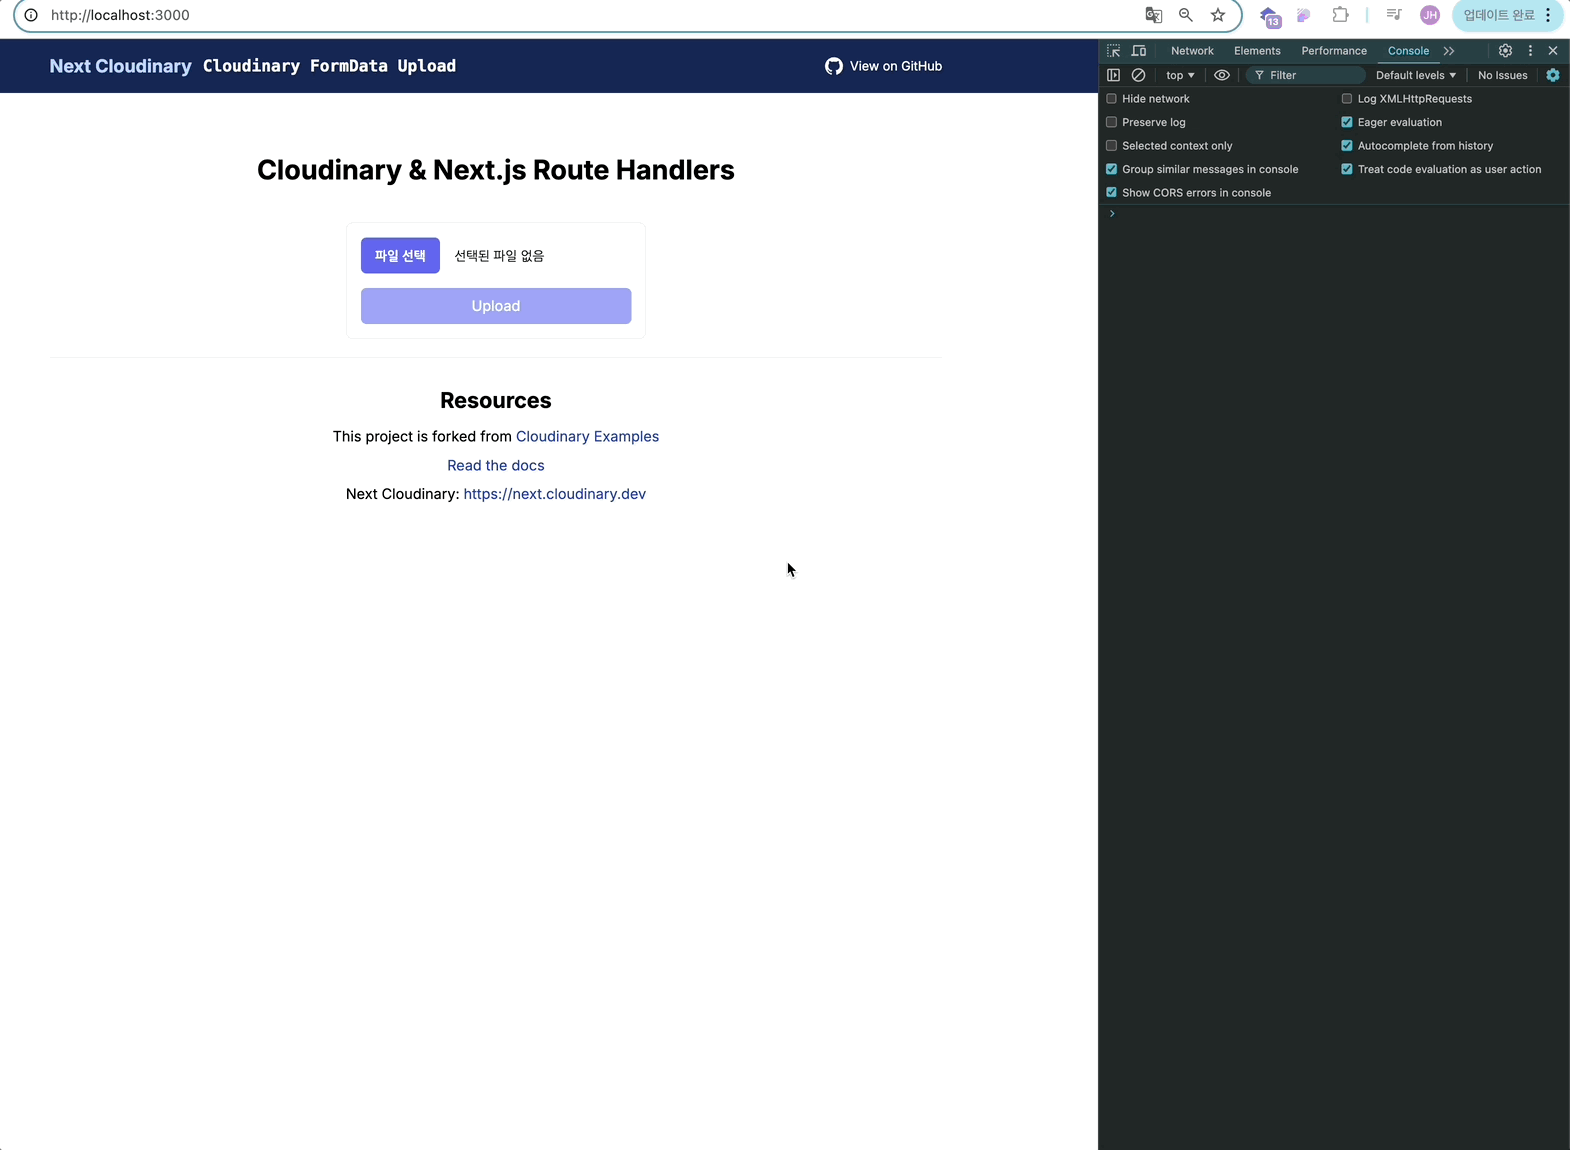Image resolution: width=1570 pixels, height=1150 pixels.
Task: Show more DevTools tabs with double chevron
Action: (x=1449, y=51)
